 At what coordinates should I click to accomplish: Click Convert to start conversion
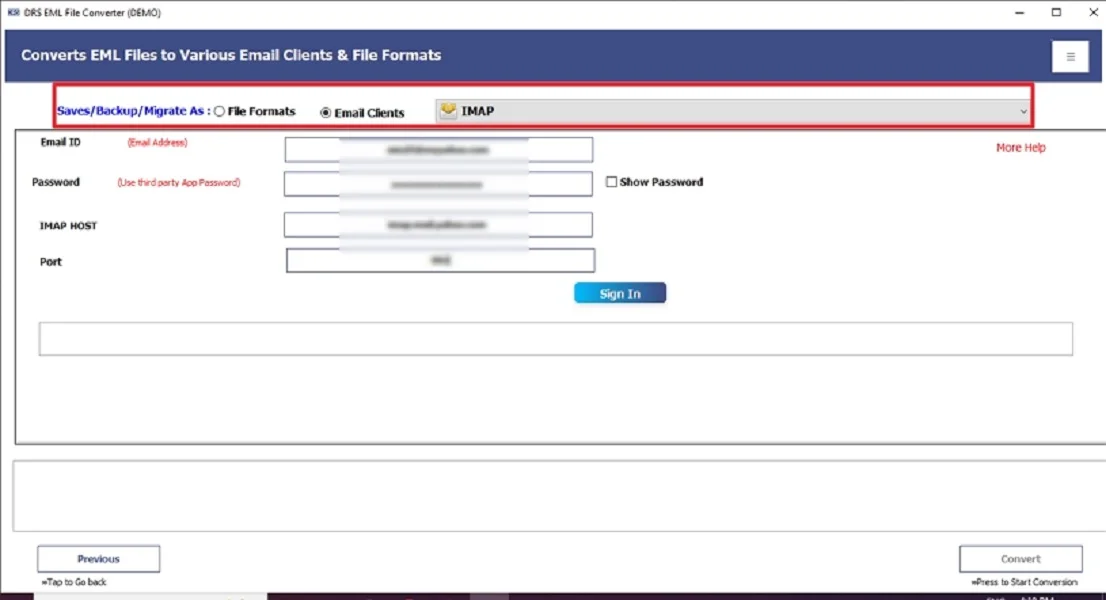click(1021, 558)
